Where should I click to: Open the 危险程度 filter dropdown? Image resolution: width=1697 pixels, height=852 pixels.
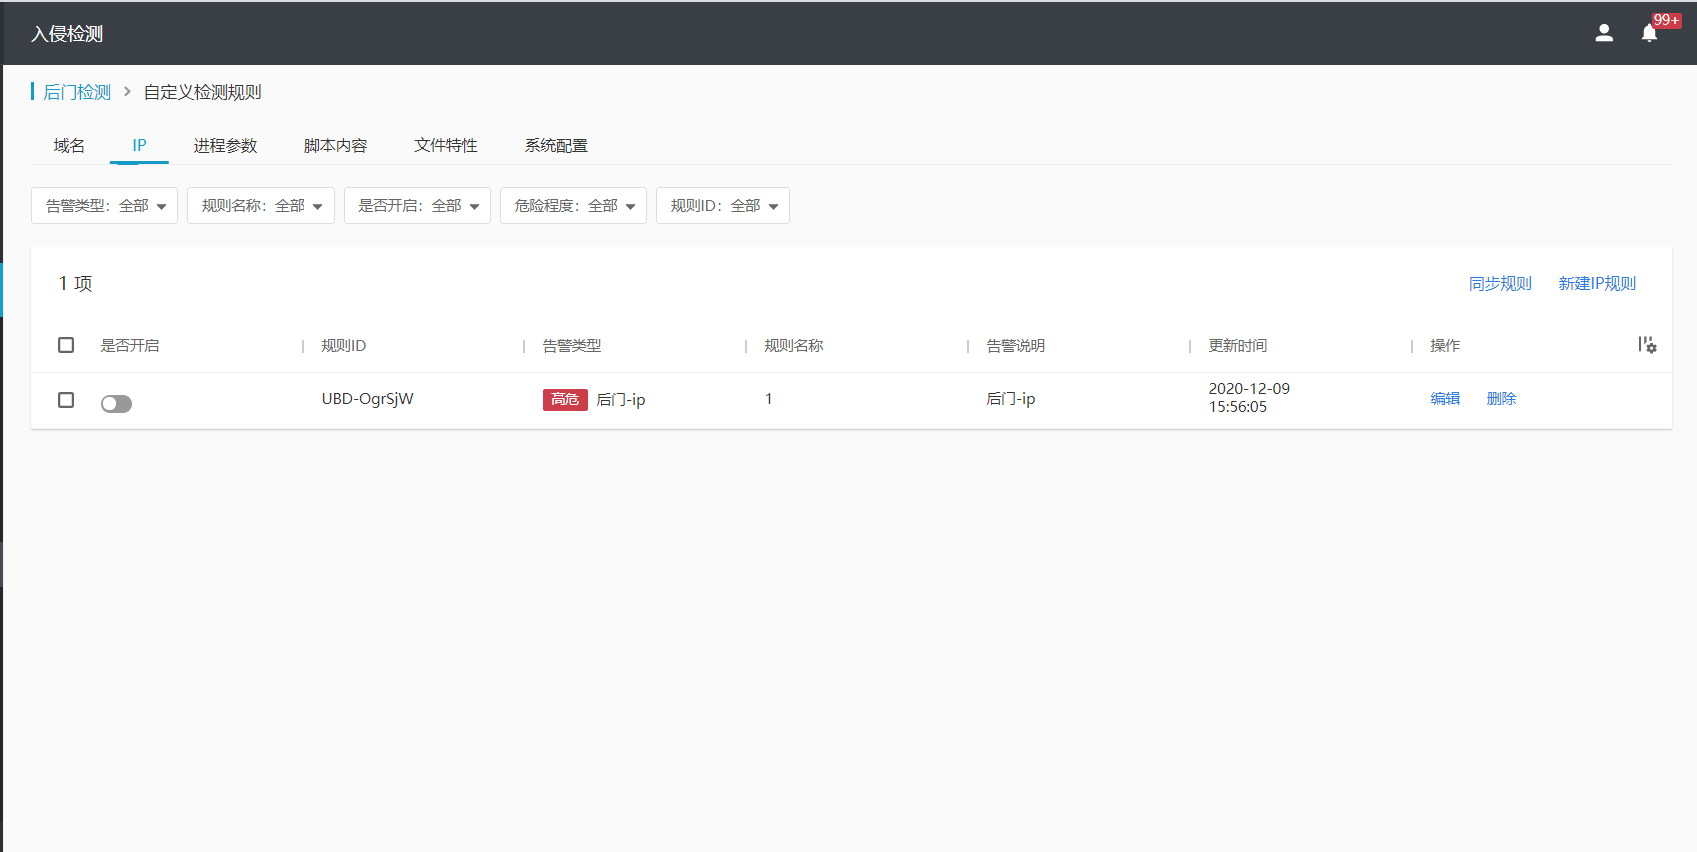pos(573,206)
